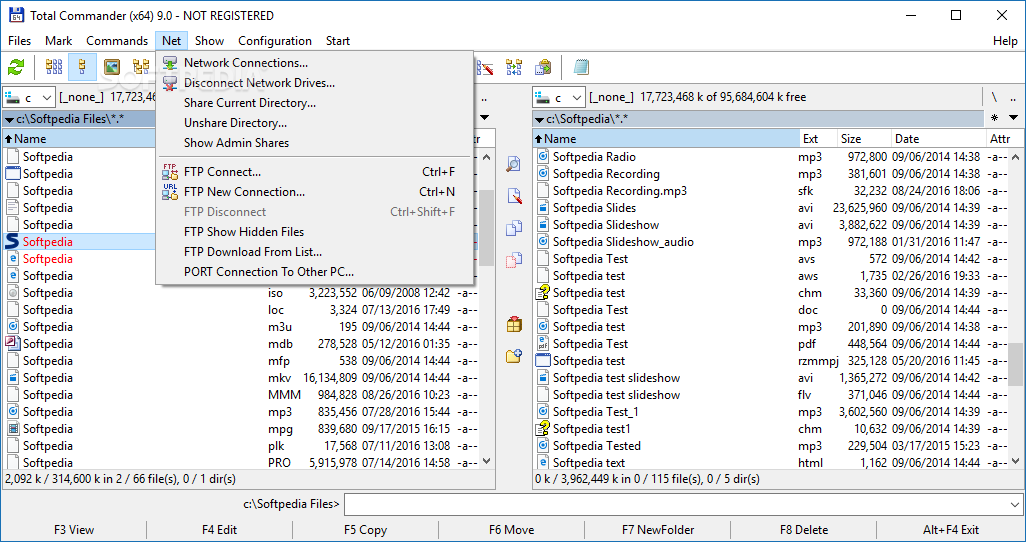Toggle FTP Show Hidden Files option

(244, 232)
